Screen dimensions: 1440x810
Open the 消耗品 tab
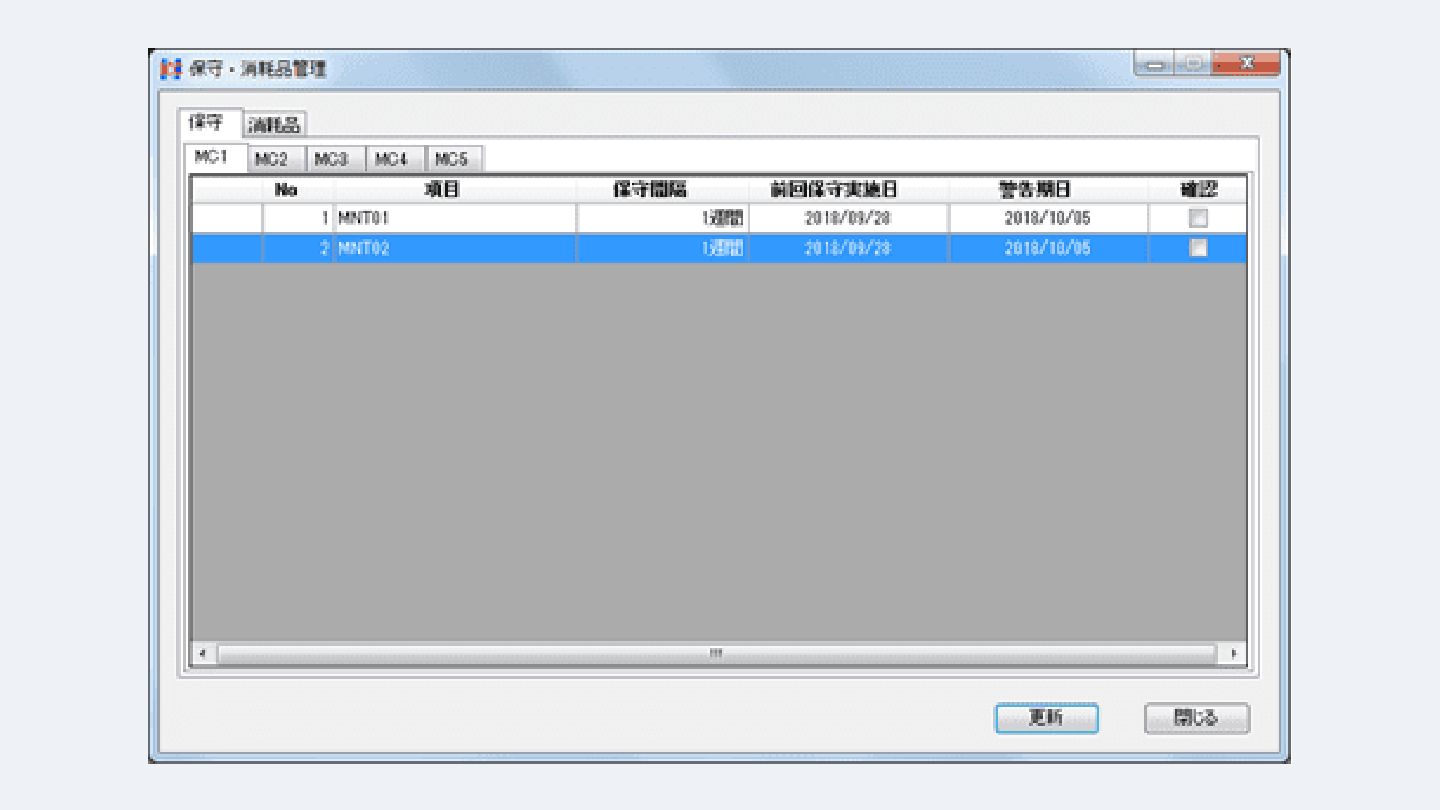[x=275, y=124]
